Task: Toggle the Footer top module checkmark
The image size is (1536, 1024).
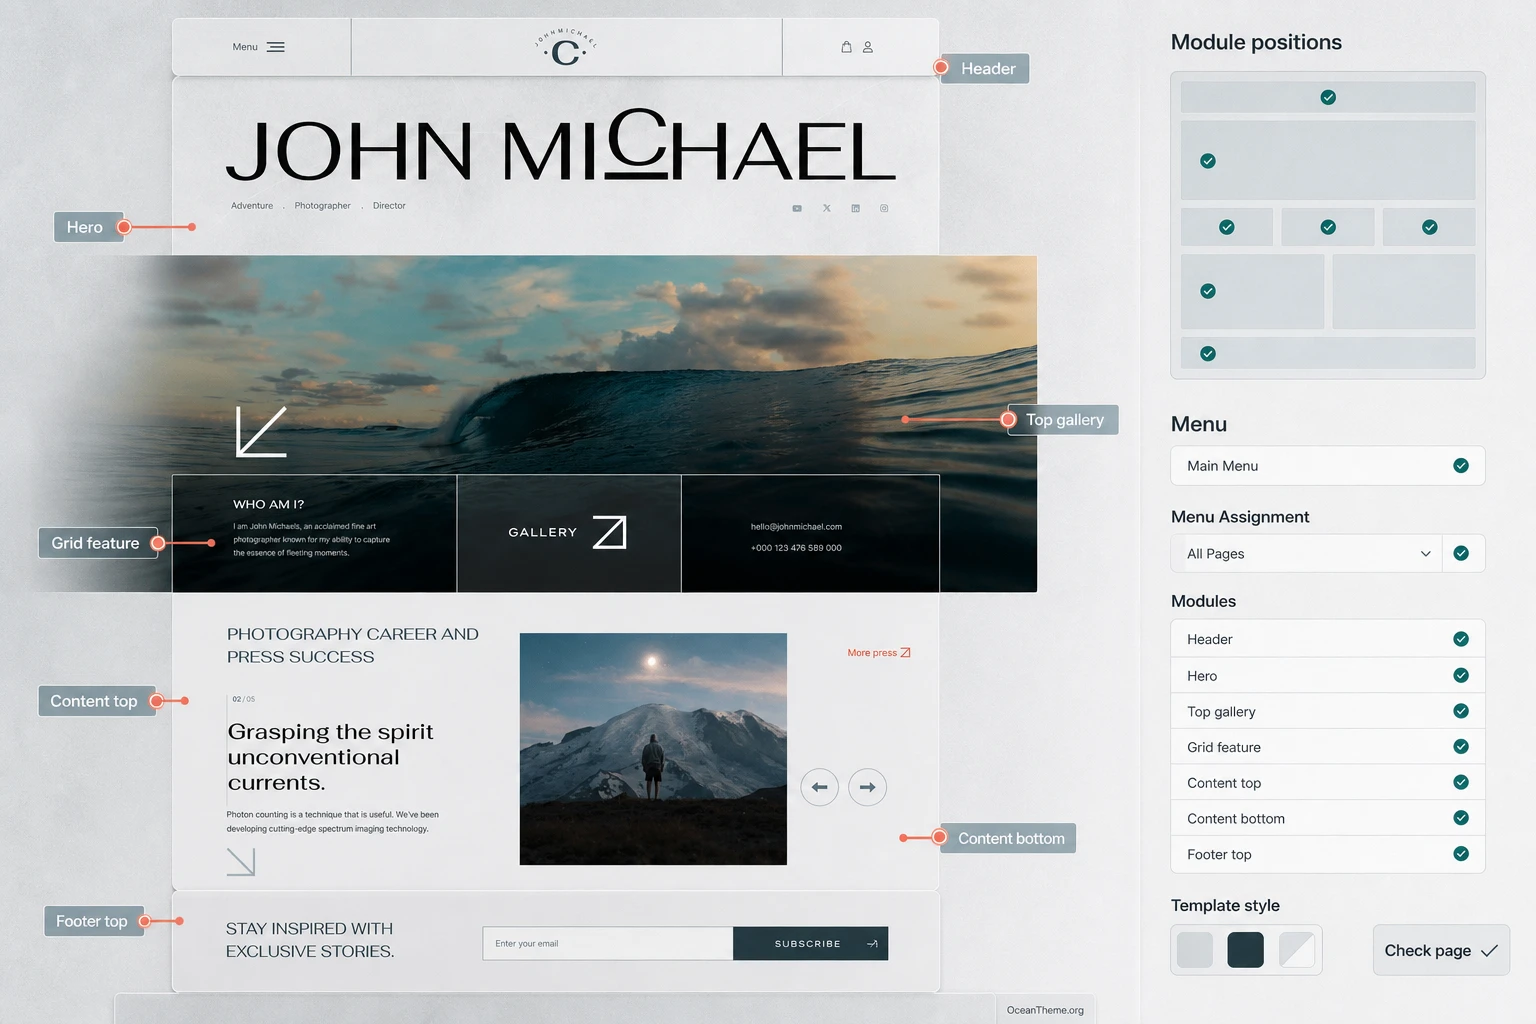Action: pyautogui.click(x=1461, y=854)
